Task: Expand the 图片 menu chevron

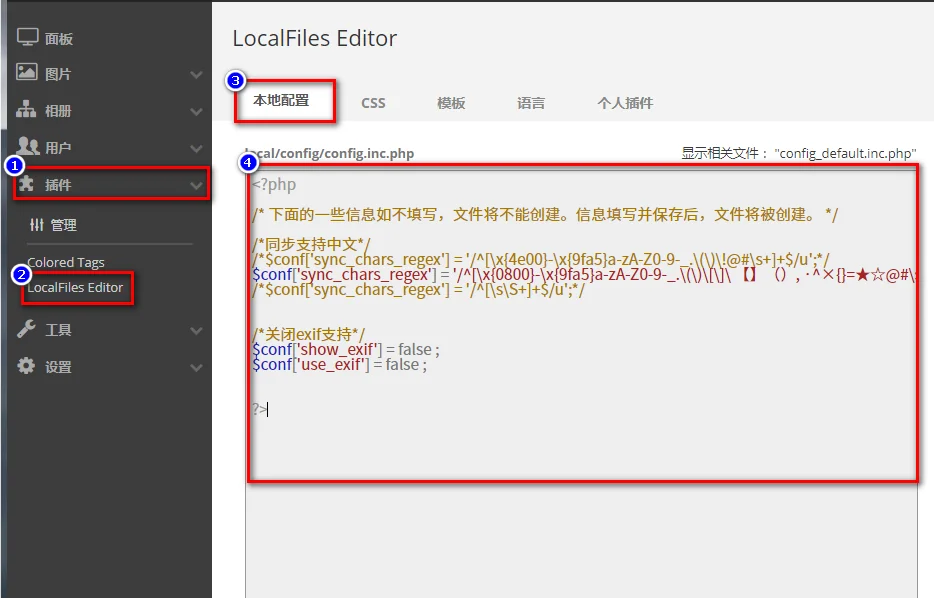Action: [x=196, y=74]
